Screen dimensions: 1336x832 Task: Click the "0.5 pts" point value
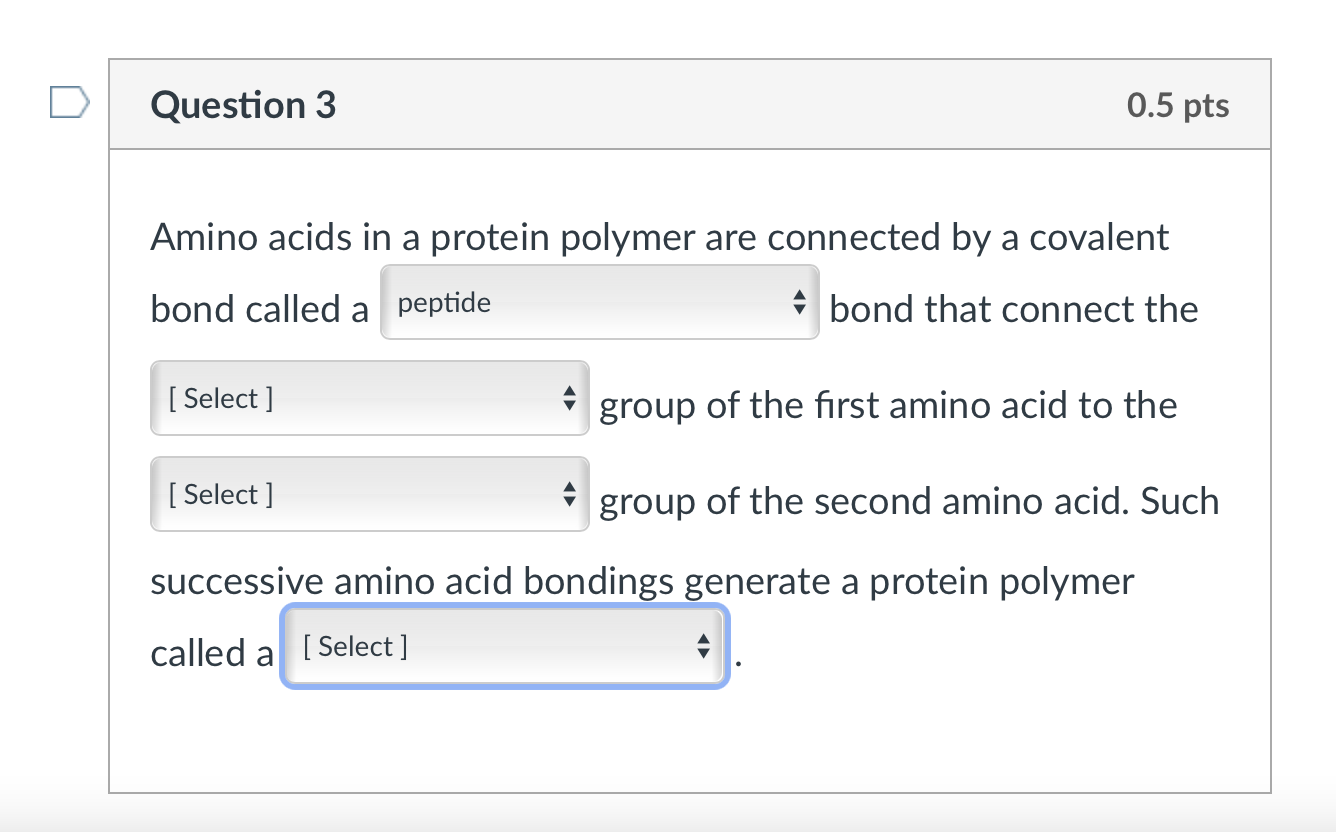(1177, 106)
